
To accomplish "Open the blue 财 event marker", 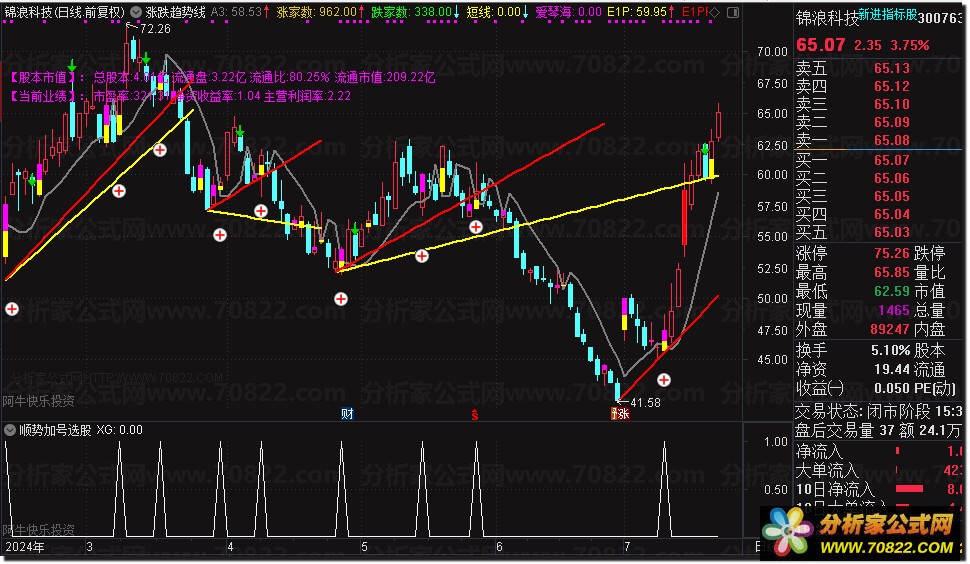I will coord(347,414).
